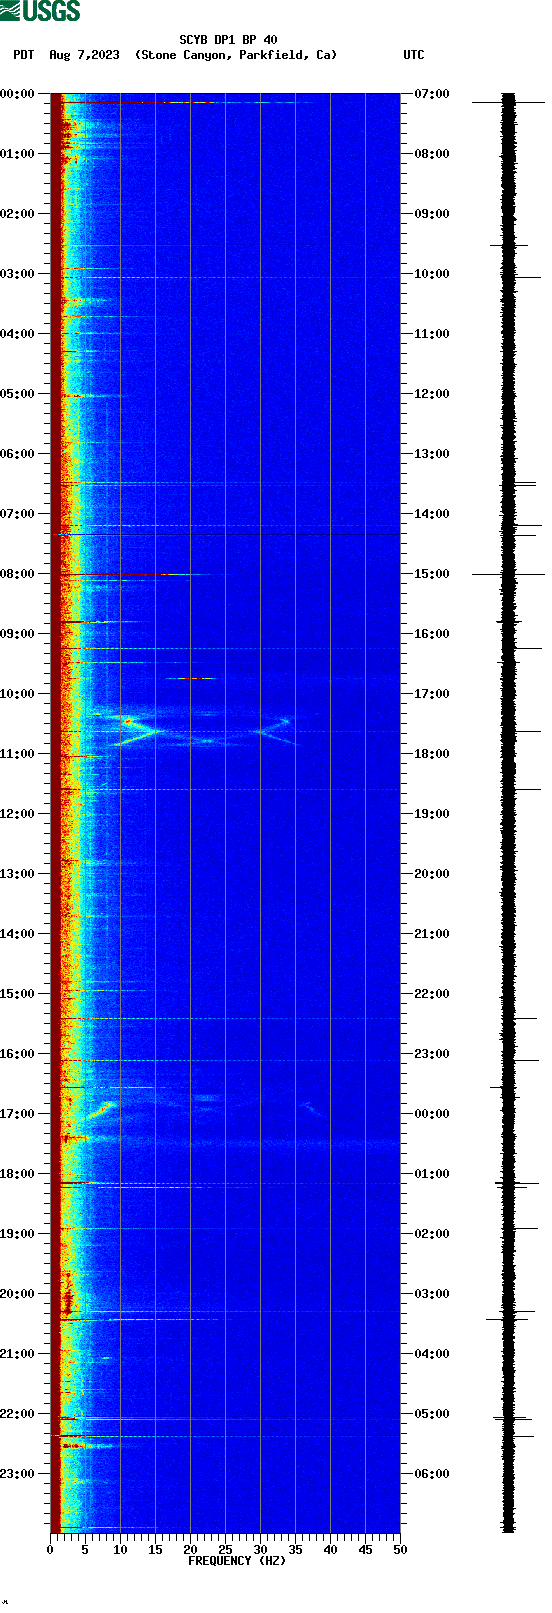Click PDT time label 18:00
The image size is (552, 1613).
(18, 1174)
